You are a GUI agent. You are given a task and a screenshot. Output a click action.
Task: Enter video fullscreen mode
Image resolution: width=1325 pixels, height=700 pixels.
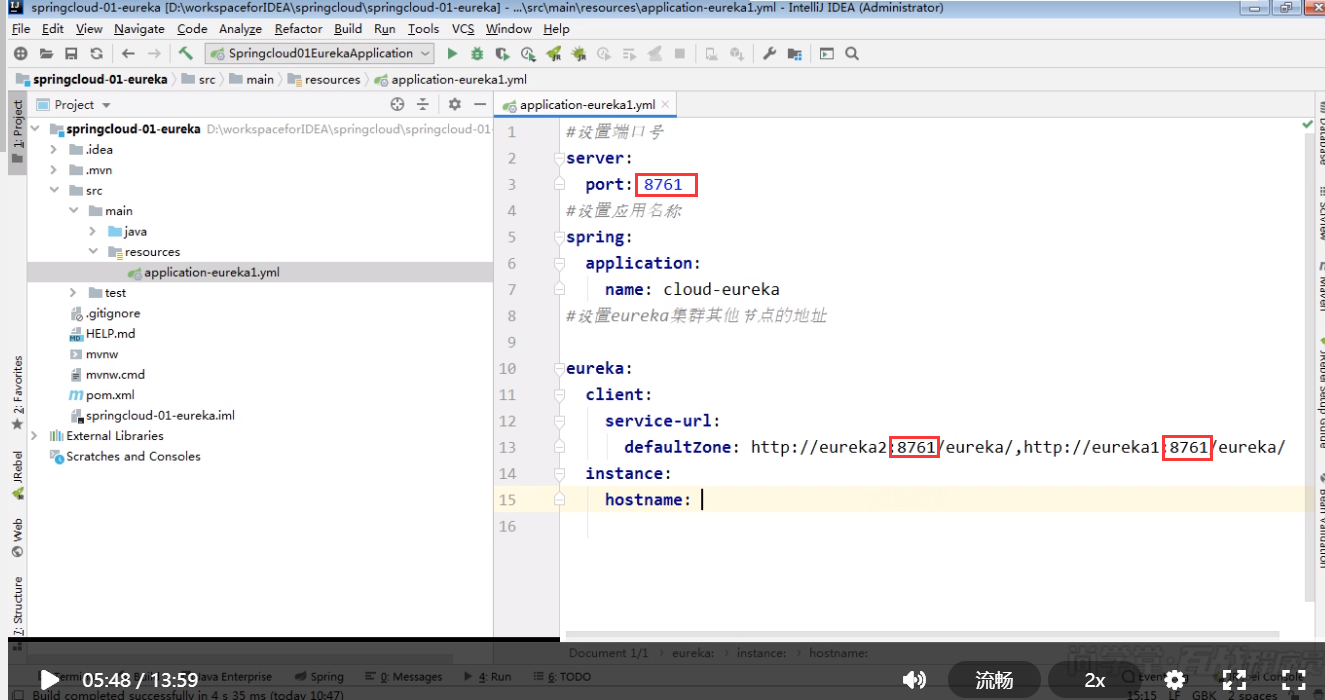click(x=1293, y=680)
